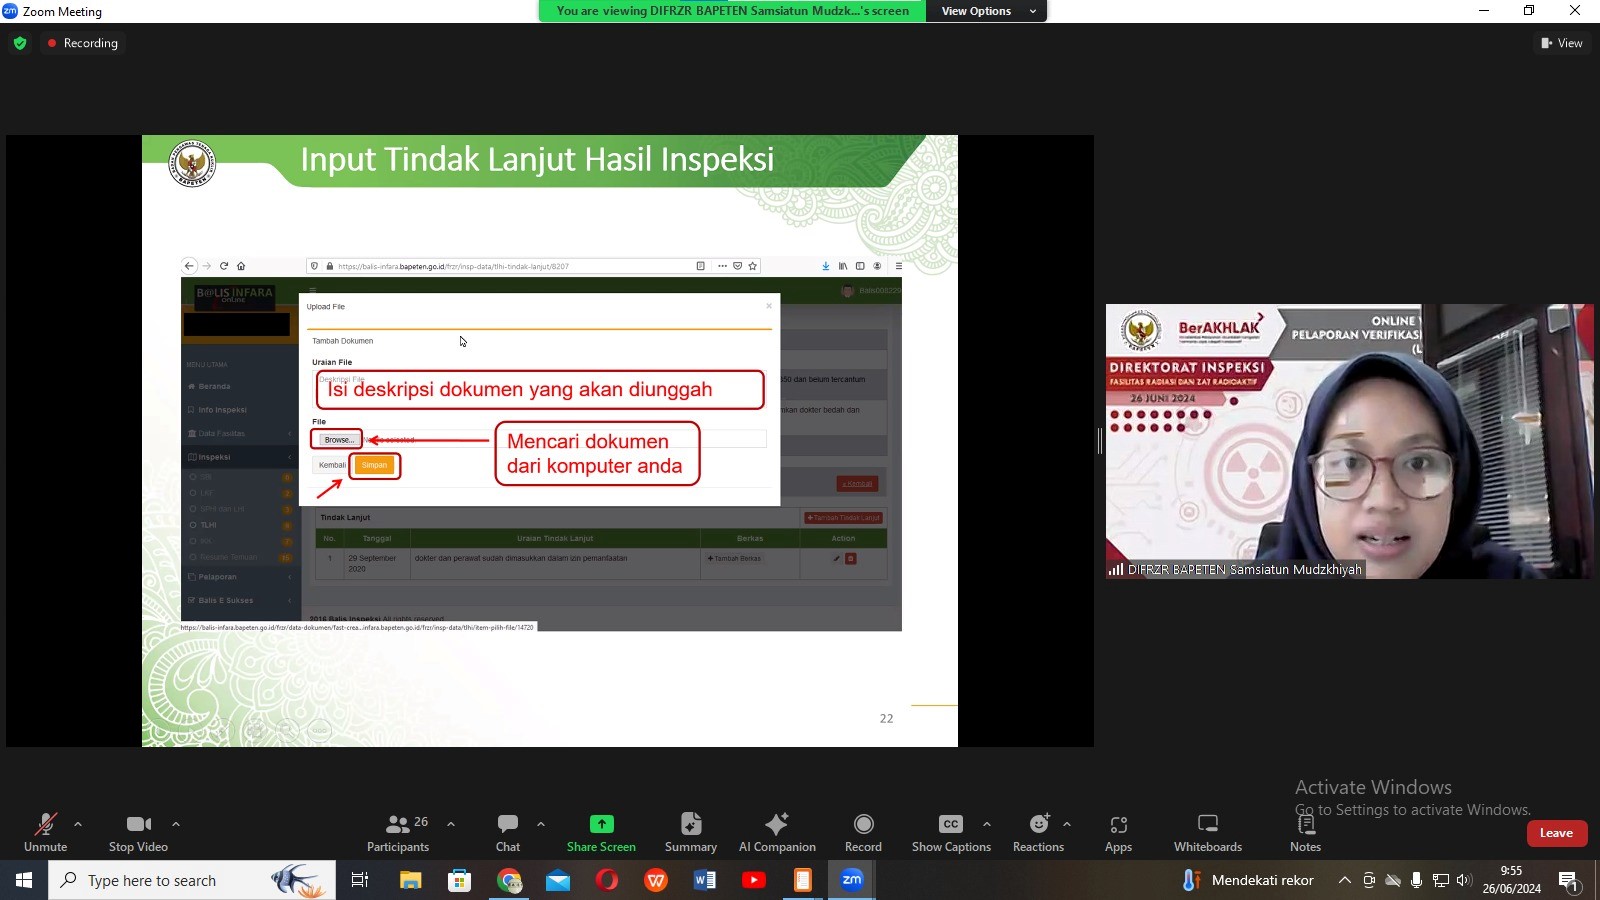This screenshot has height=900, width=1600.
Task: Open Windows notification center
Action: [1569, 880]
